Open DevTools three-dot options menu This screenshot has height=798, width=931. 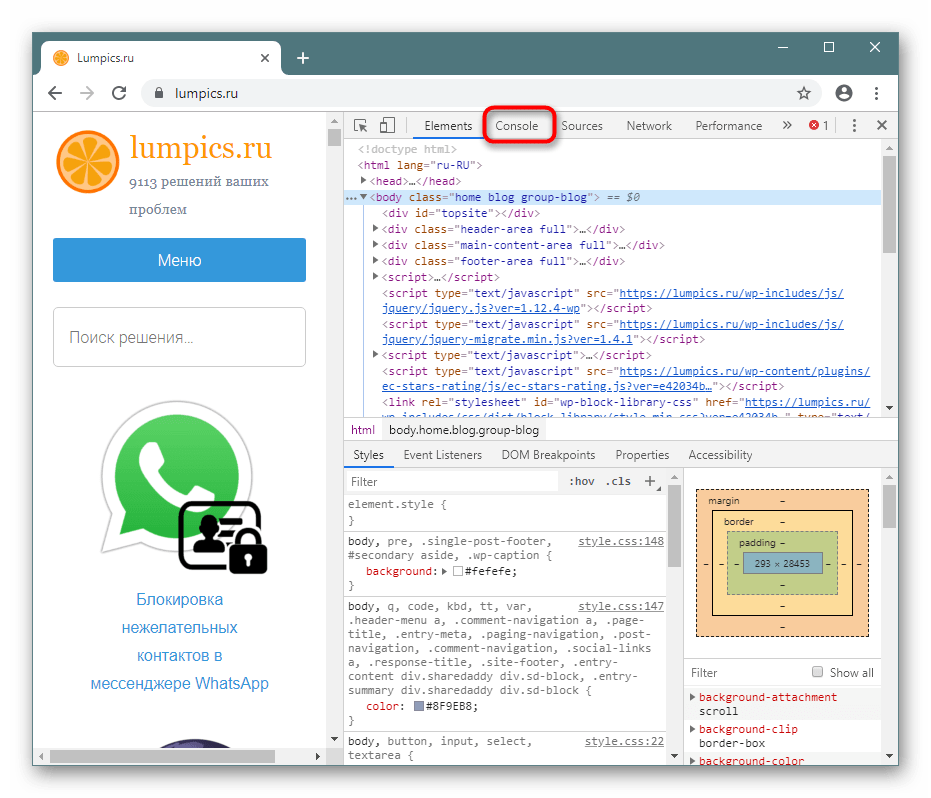[854, 126]
